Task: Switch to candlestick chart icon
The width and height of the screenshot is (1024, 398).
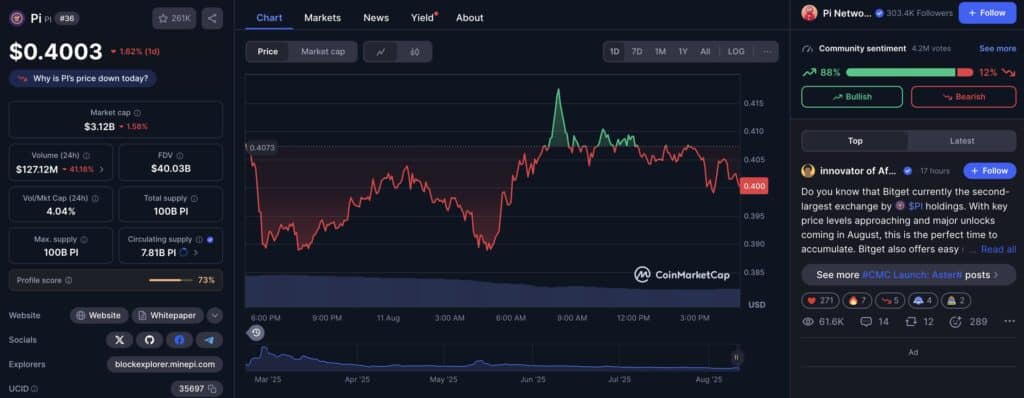Action: pos(415,52)
